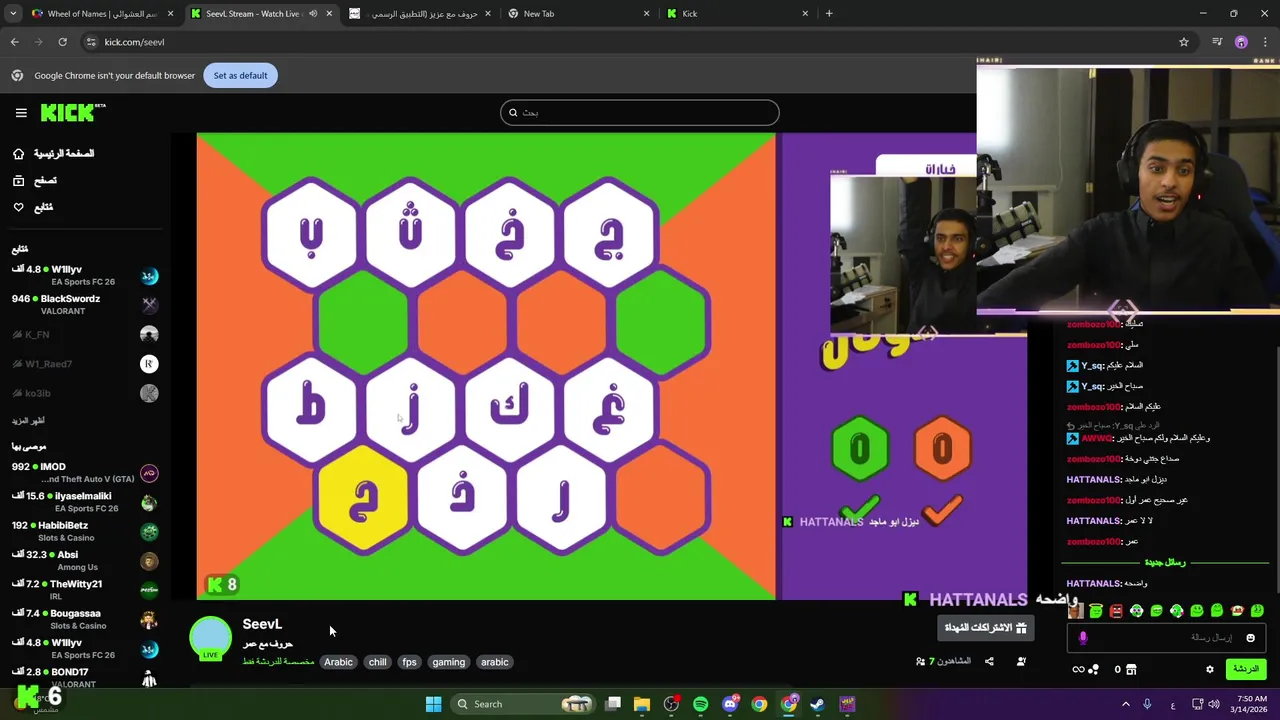1280x720 pixels.
Task: Open the Chrome profile avatar
Action: point(1241,42)
